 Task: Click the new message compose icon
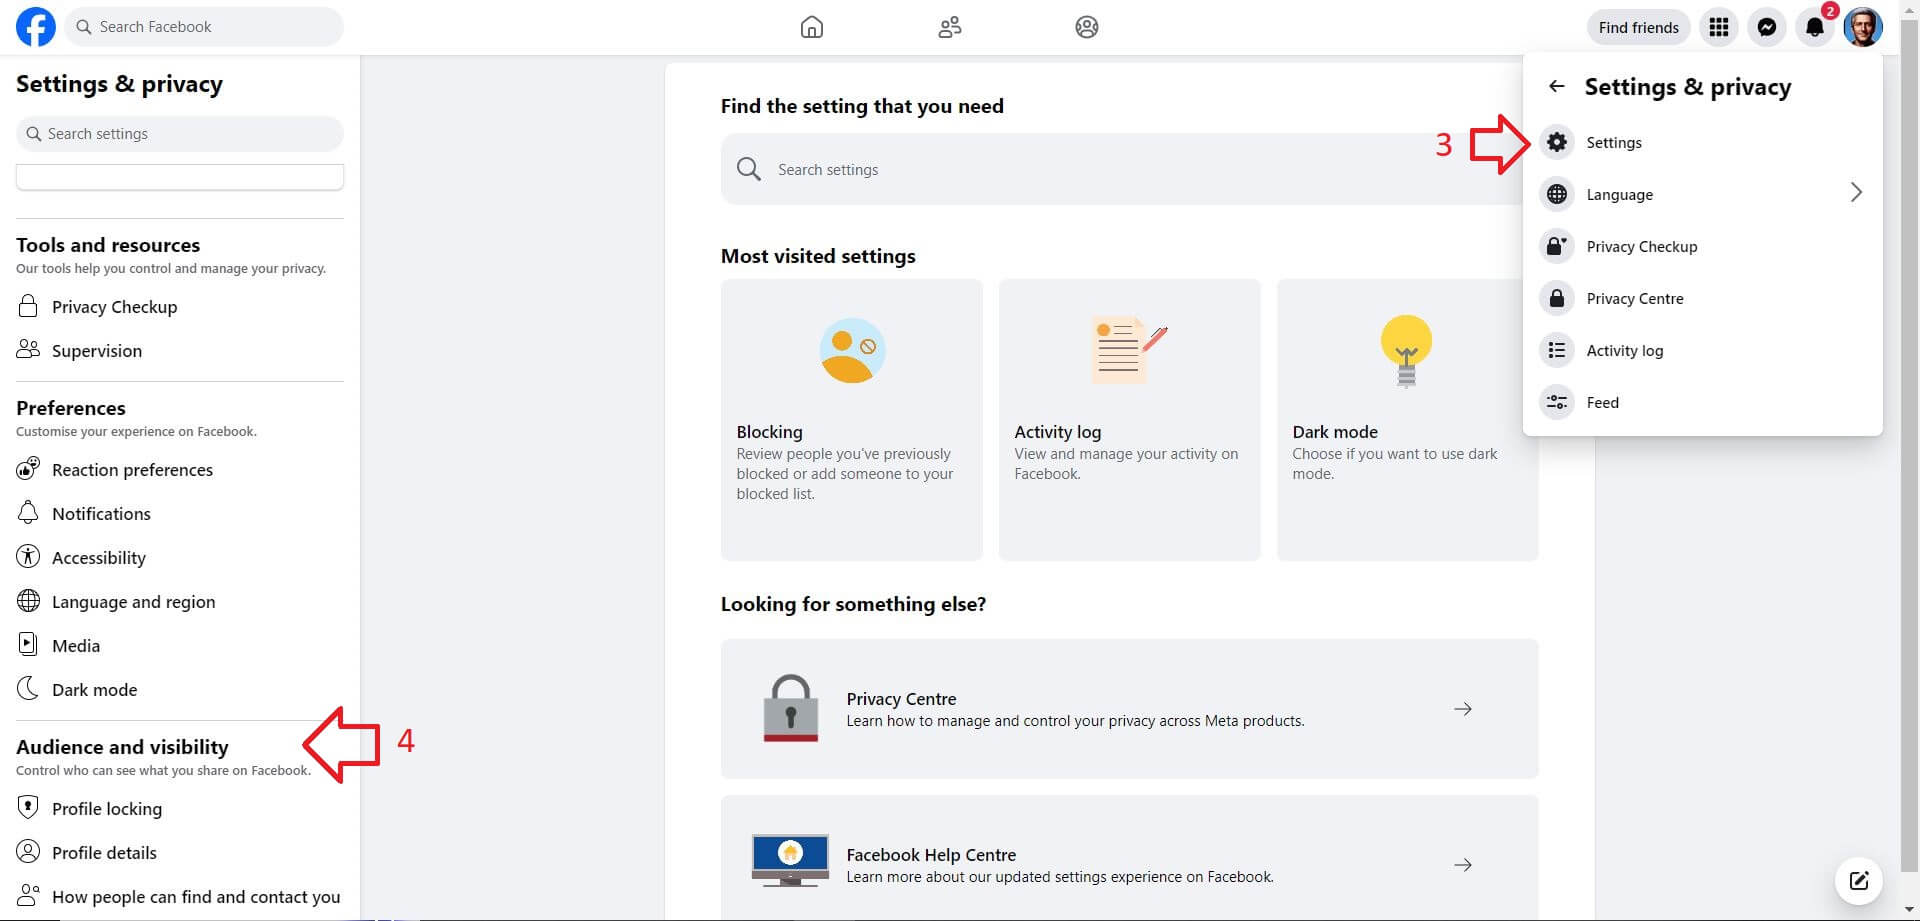[x=1859, y=880]
